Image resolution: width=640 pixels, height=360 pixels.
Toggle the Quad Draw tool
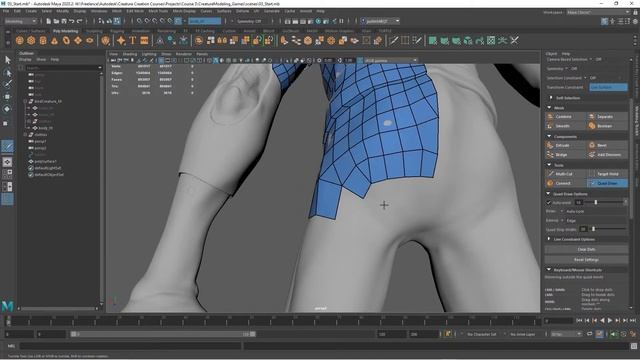(607, 183)
